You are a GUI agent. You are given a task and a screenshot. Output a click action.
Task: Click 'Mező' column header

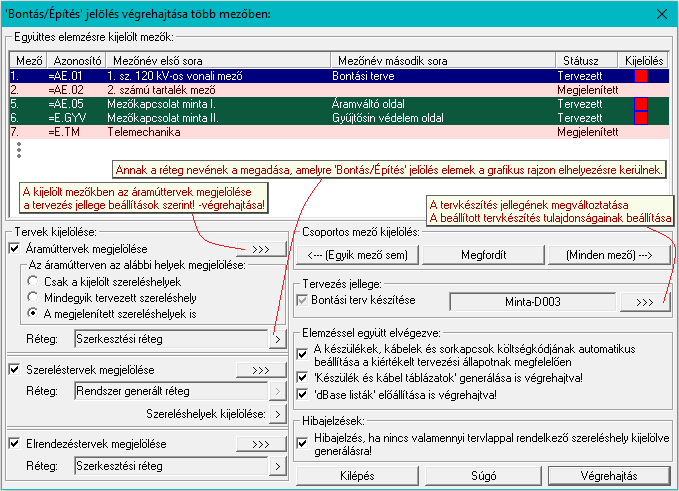pos(29,61)
